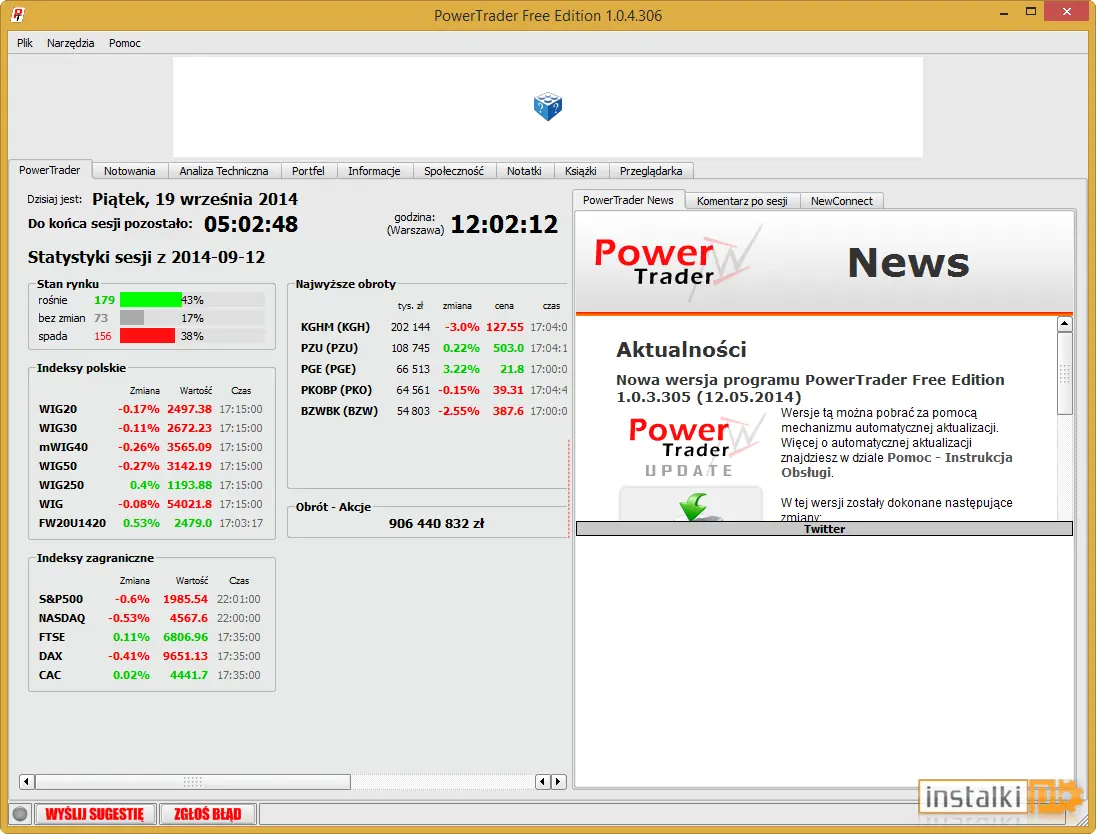
Task: Click the WIG20 index row
Action: point(151,409)
